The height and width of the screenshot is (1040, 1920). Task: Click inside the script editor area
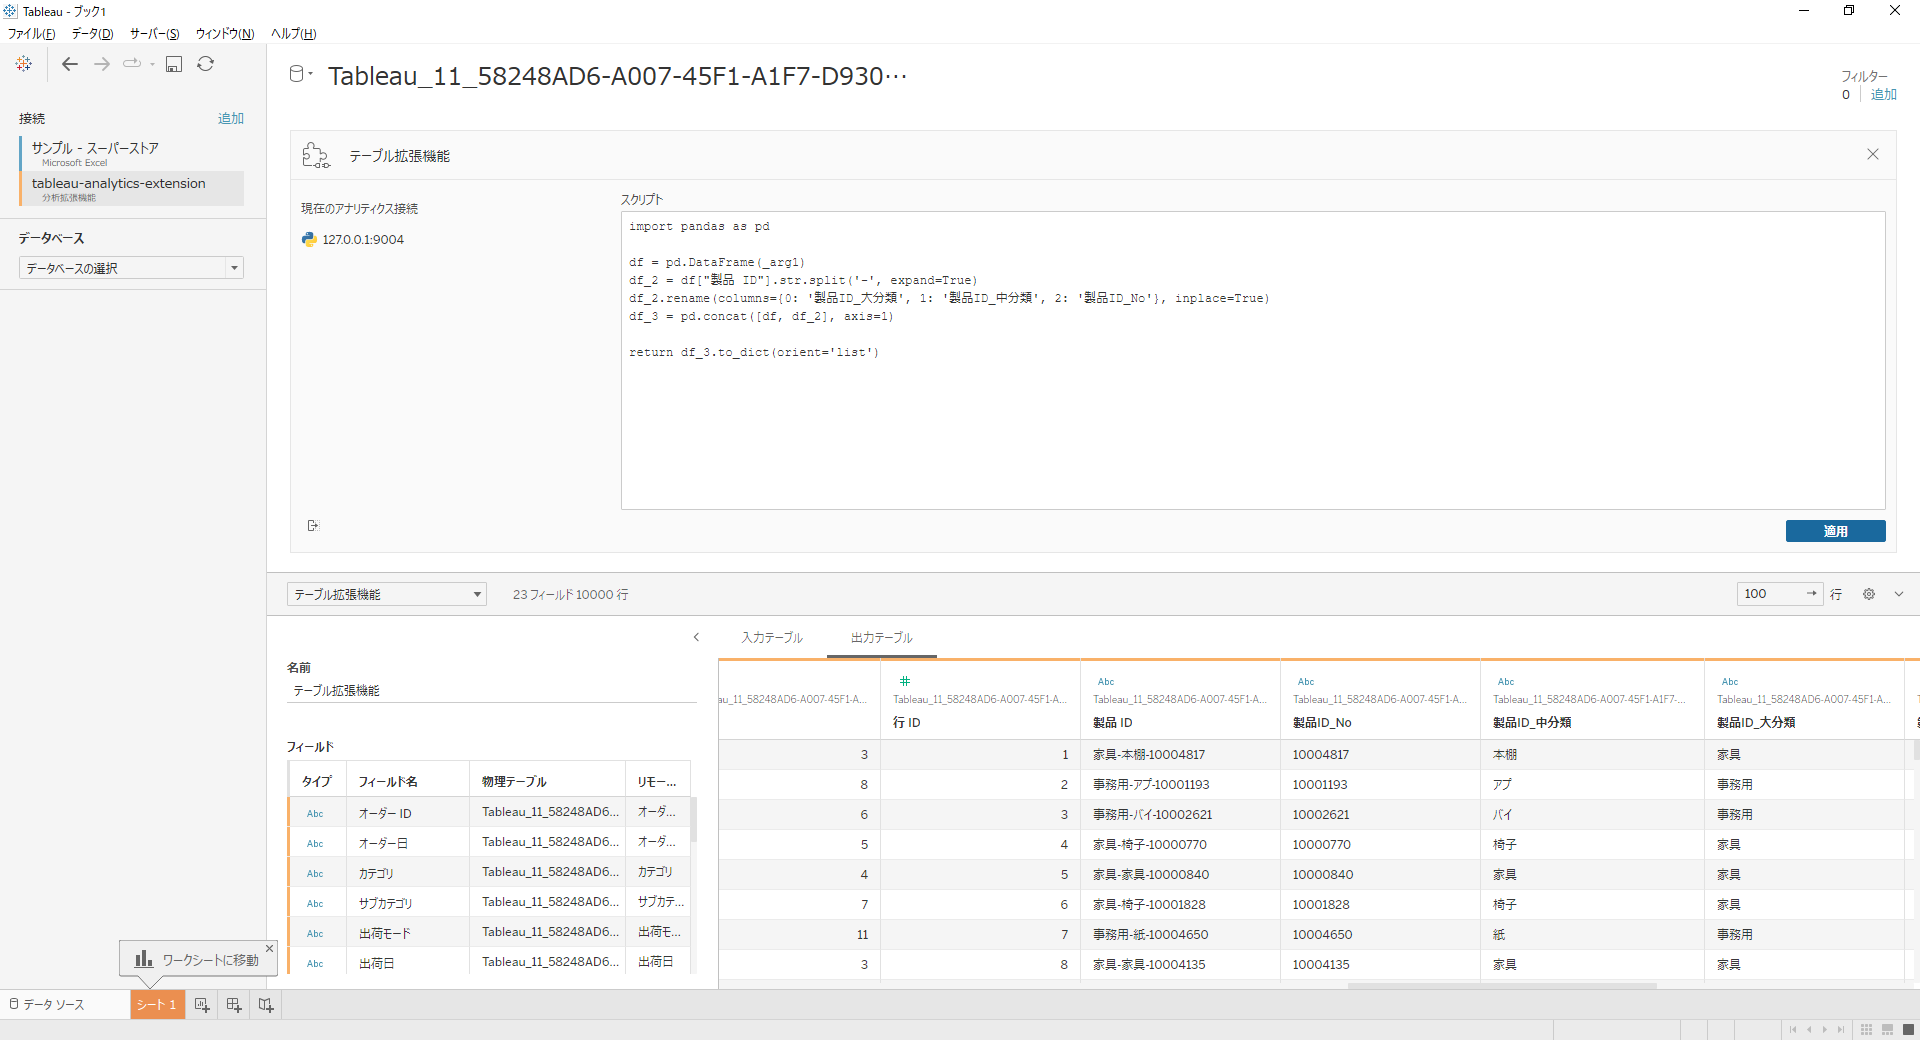pyautogui.click(x=1252, y=360)
